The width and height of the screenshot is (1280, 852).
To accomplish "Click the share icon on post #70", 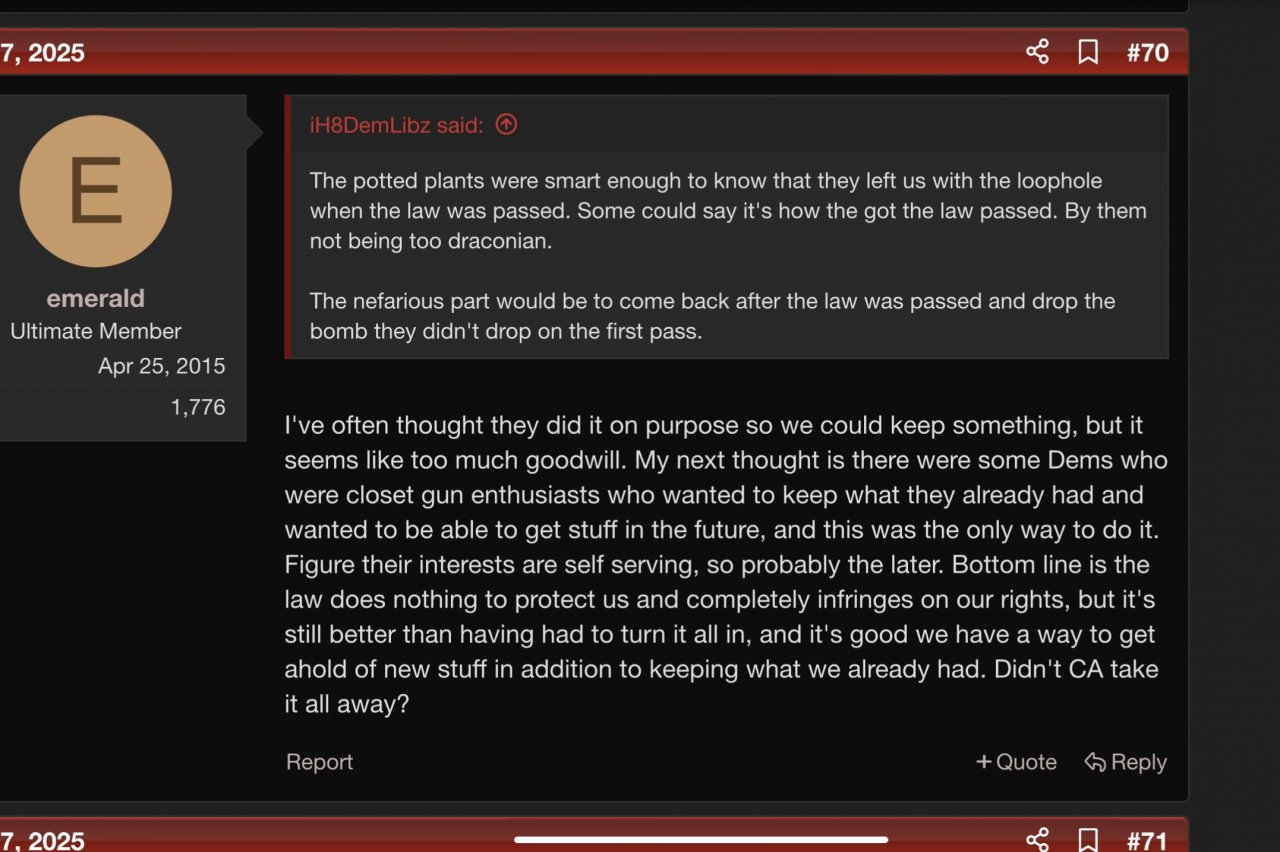I will (x=1037, y=52).
